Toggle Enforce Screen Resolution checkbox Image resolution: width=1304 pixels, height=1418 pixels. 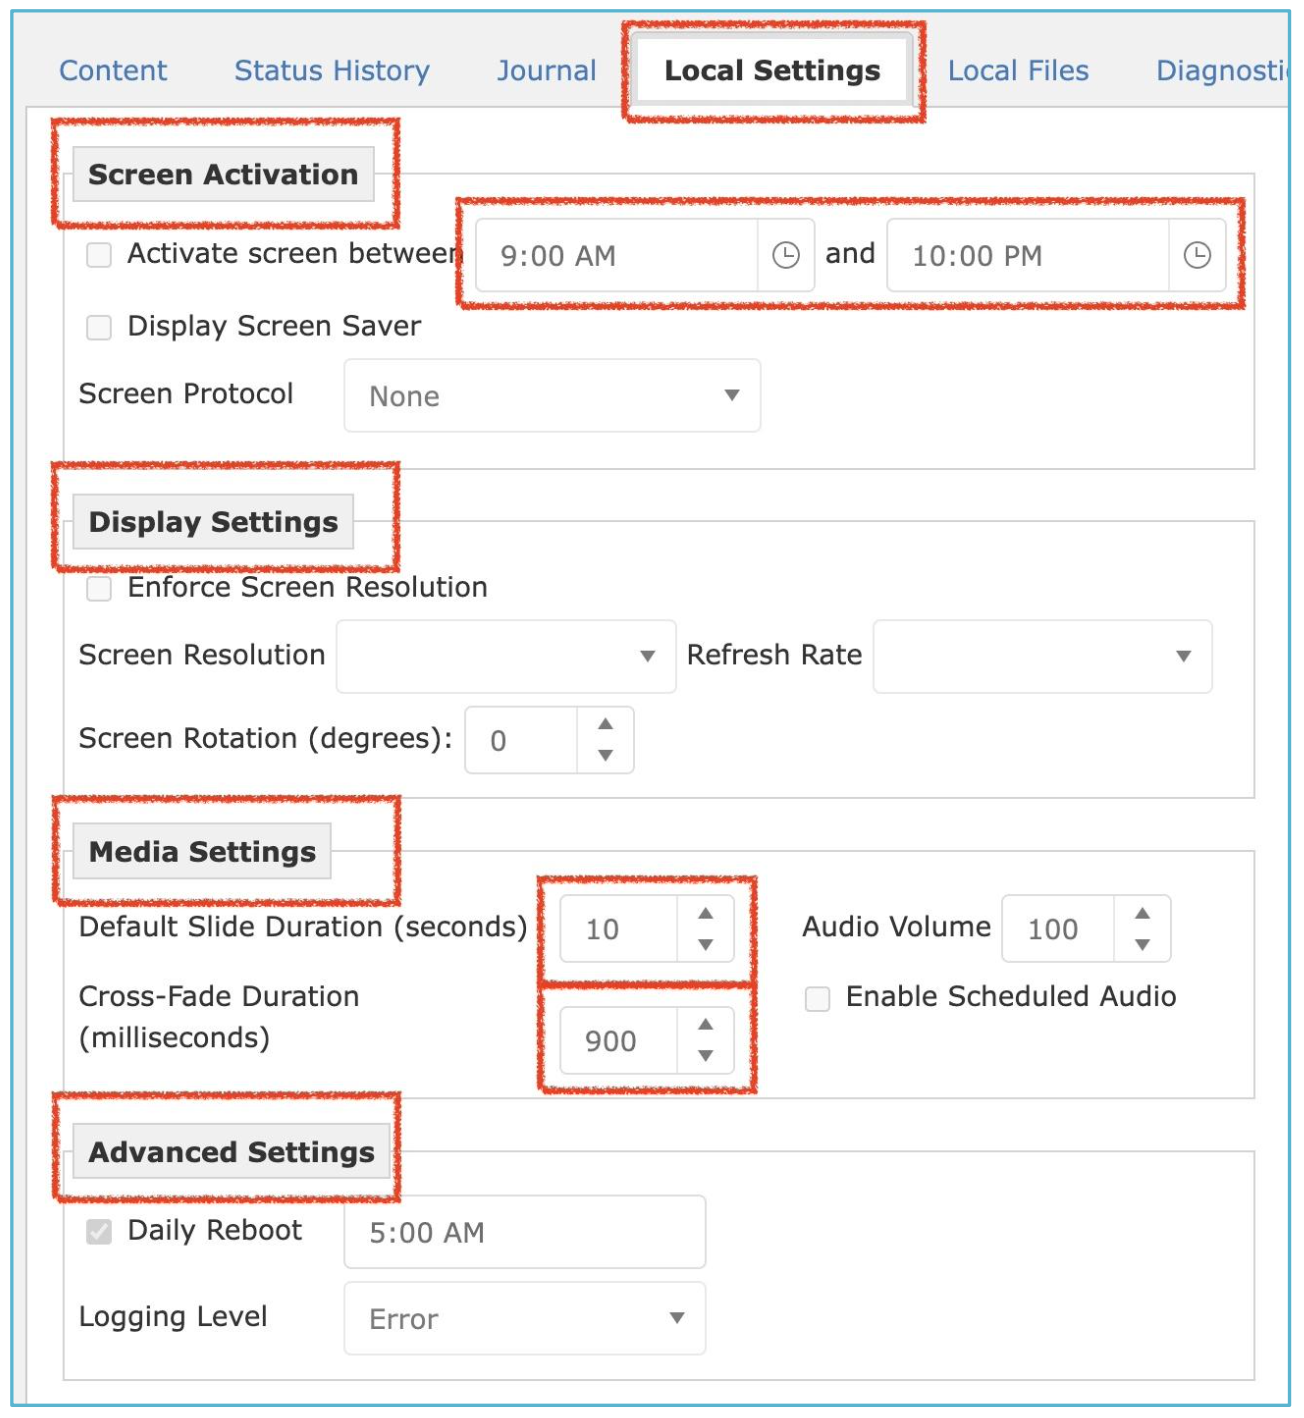pyautogui.click(x=99, y=589)
